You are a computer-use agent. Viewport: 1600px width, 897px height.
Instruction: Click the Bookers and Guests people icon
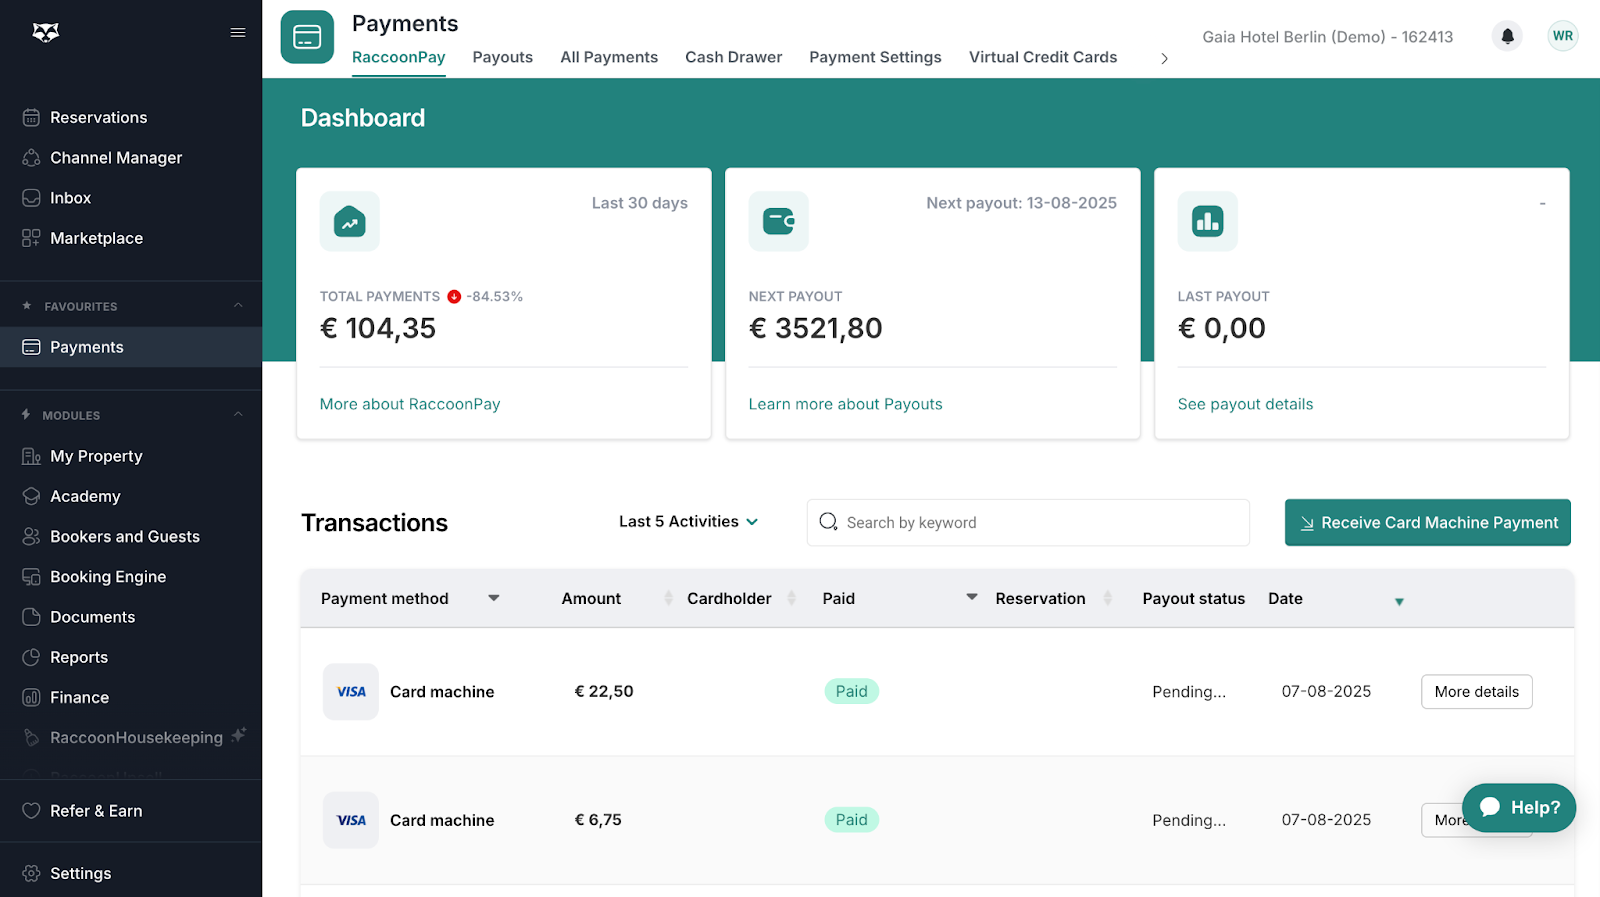[31, 536]
